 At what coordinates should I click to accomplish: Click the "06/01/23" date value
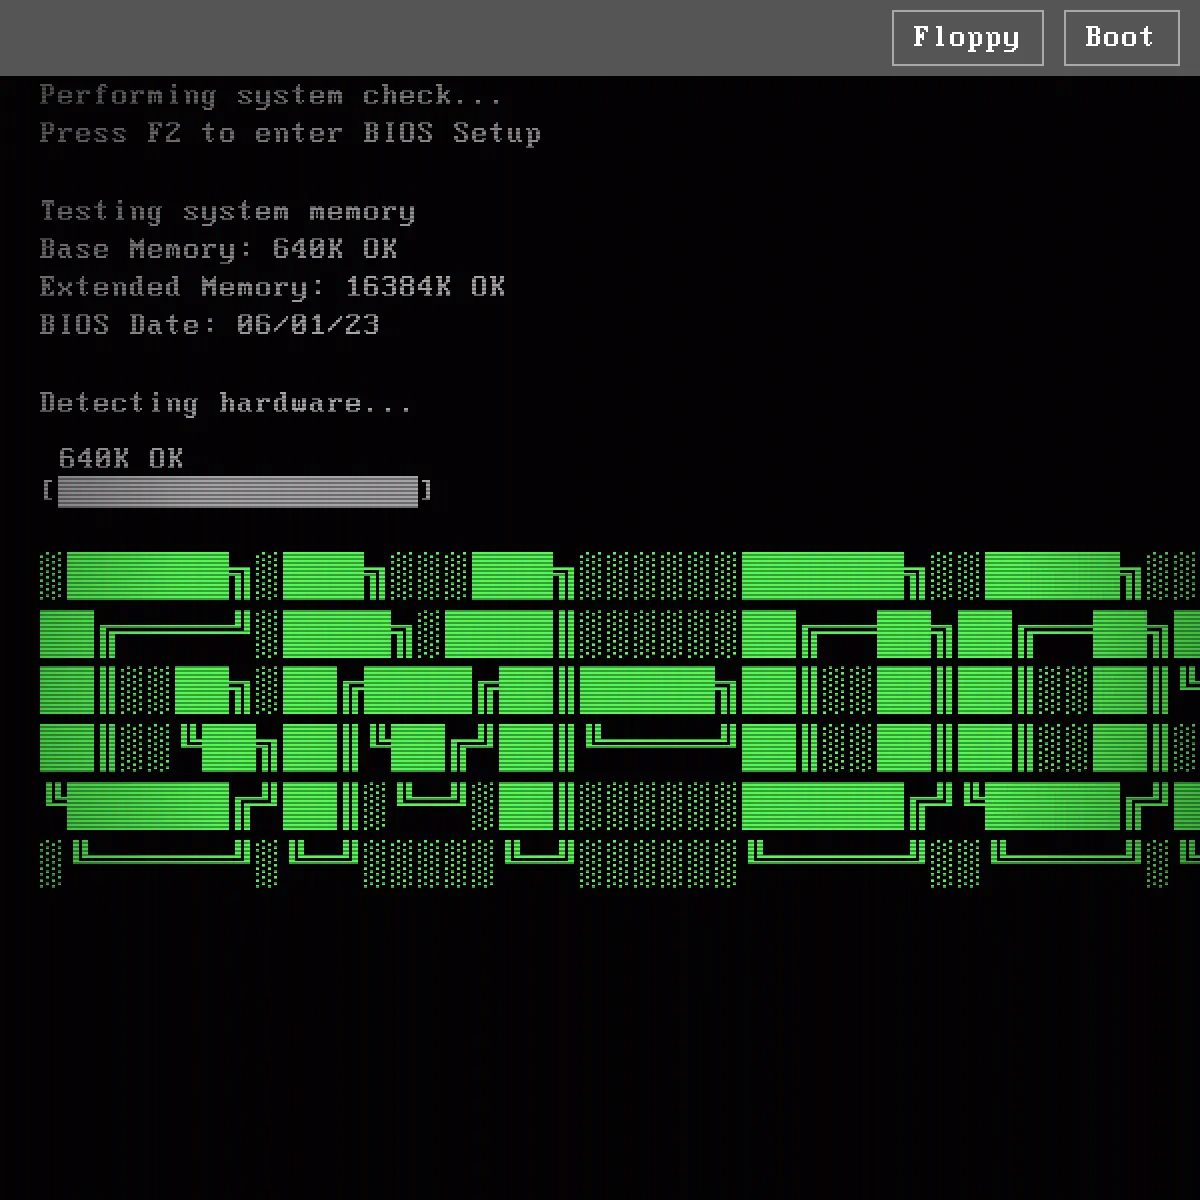point(308,325)
